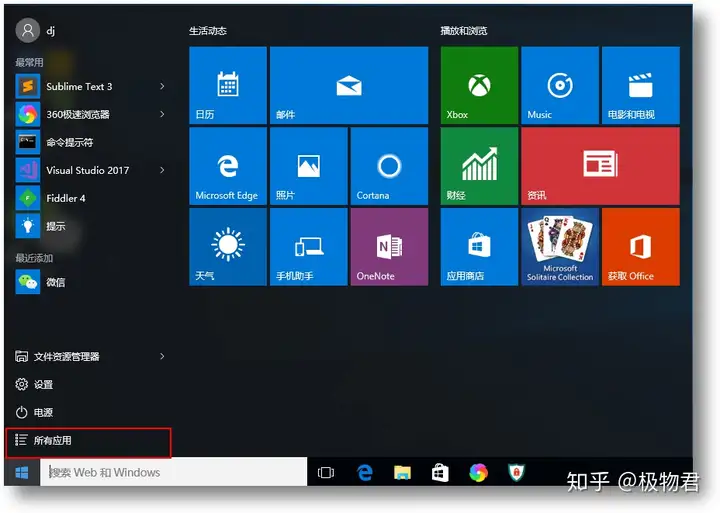The height and width of the screenshot is (513, 720).
Task: Open the 资讯 news tile
Action: pyautogui.click(x=601, y=166)
